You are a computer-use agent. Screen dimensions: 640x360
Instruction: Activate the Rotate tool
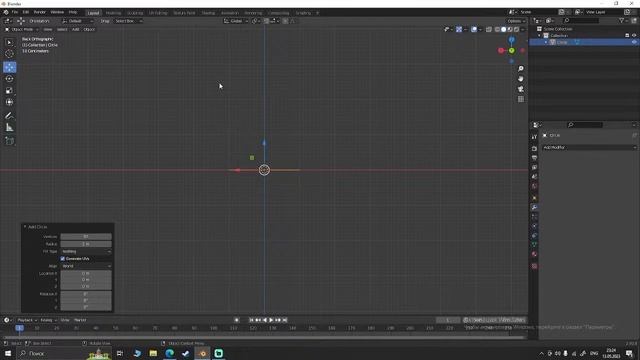(9, 79)
